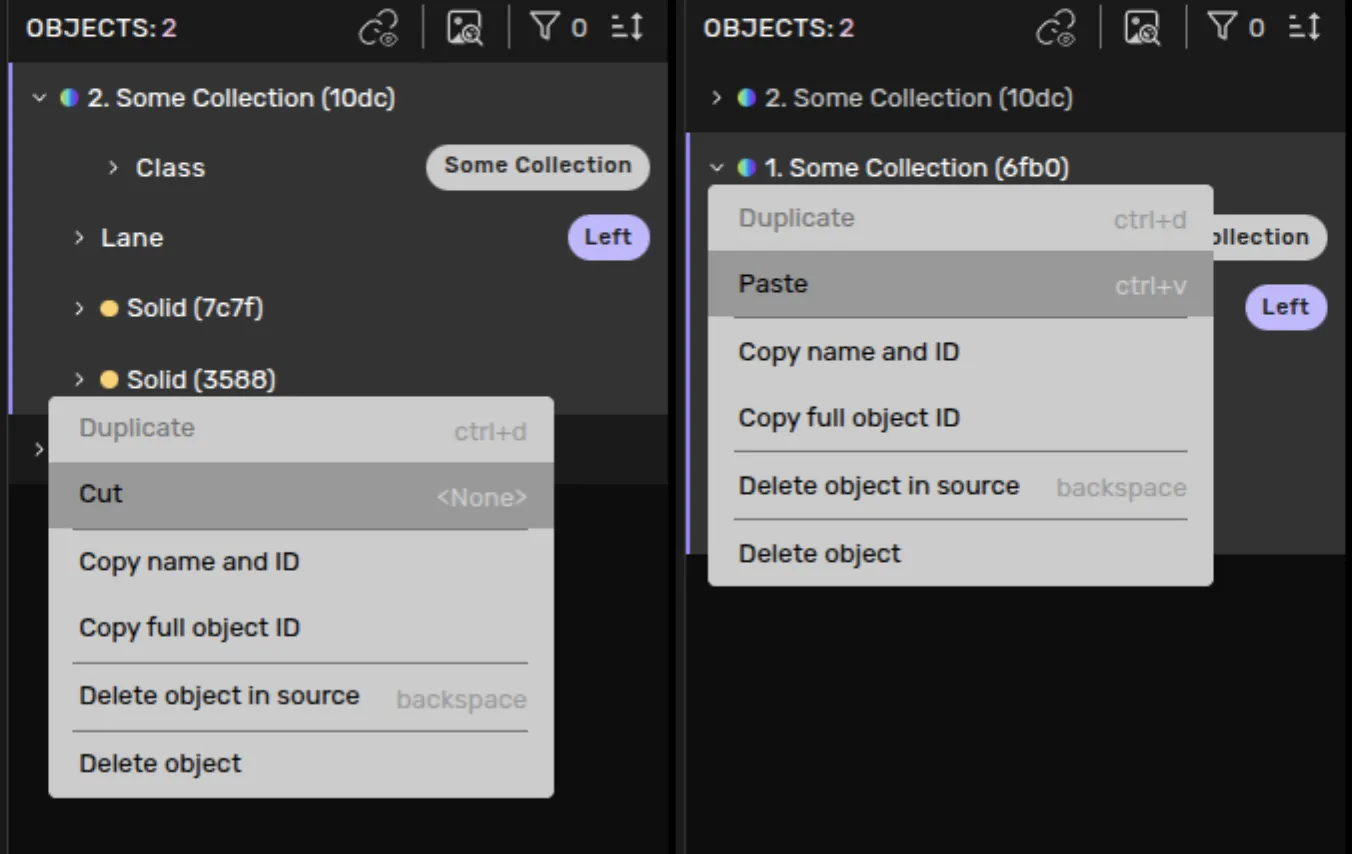The image size is (1352, 854).
Task: Click the image search icon in left panel
Action: (465, 28)
